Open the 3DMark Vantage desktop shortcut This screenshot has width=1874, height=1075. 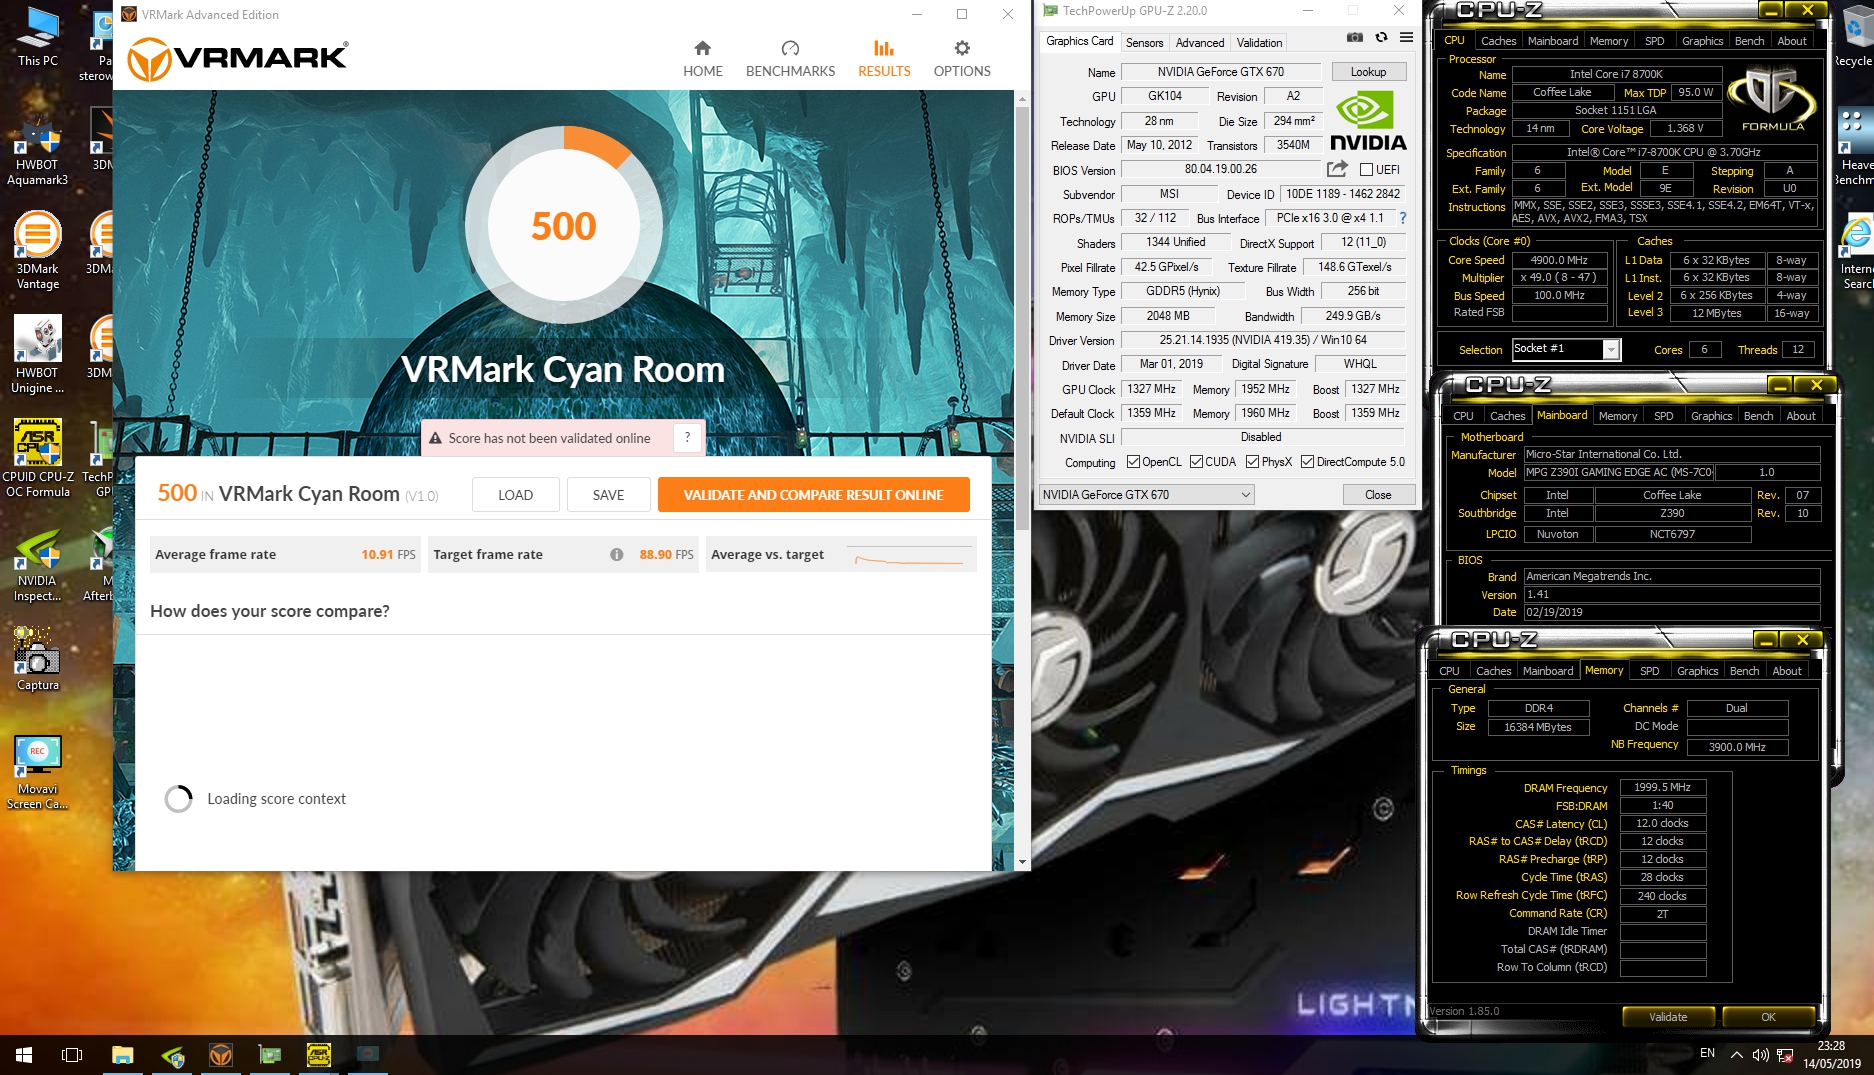pyautogui.click(x=38, y=252)
